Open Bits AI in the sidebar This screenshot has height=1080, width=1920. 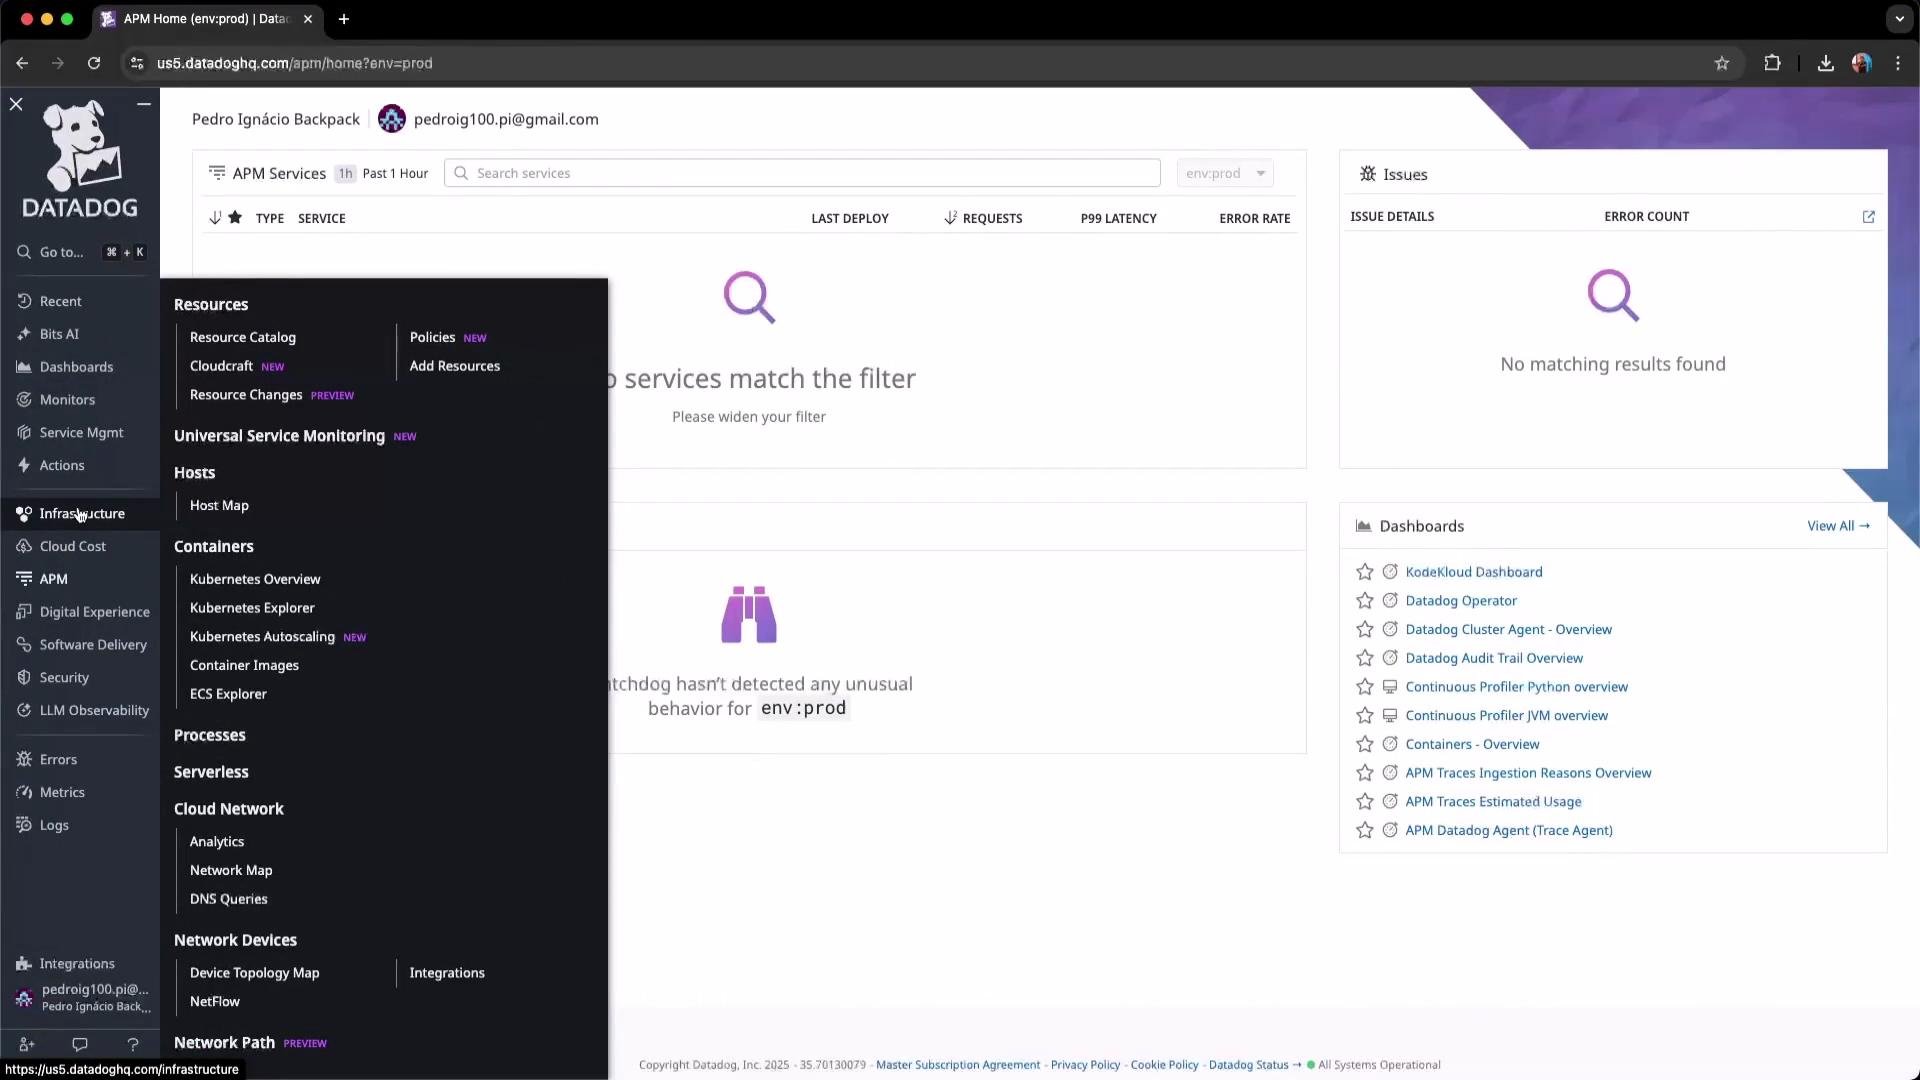pos(58,334)
